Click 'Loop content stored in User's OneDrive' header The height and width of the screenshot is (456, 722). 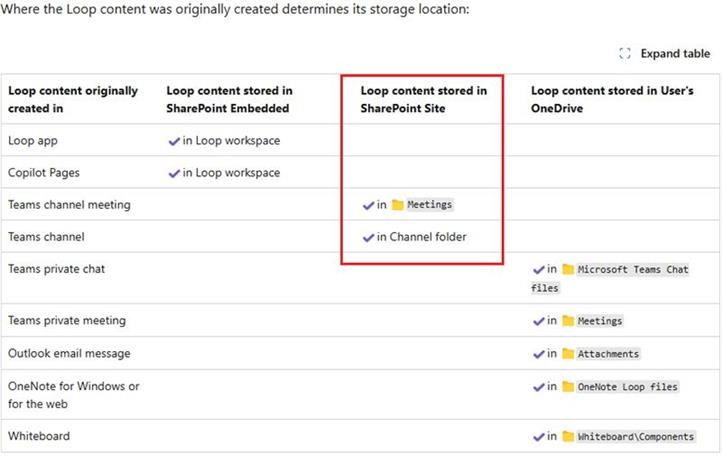612,99
